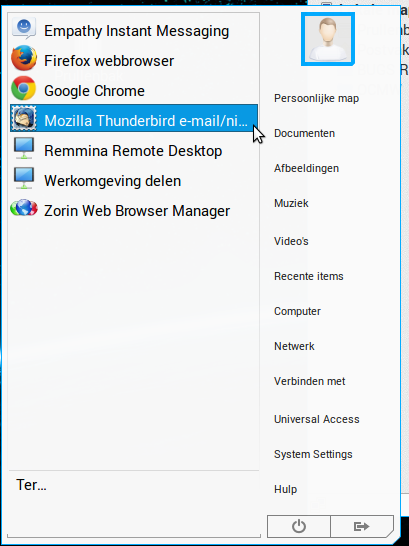This screenshot has width=409, height=546.
Task: Go to Afbeeldingen
Action: pos(306,168)
